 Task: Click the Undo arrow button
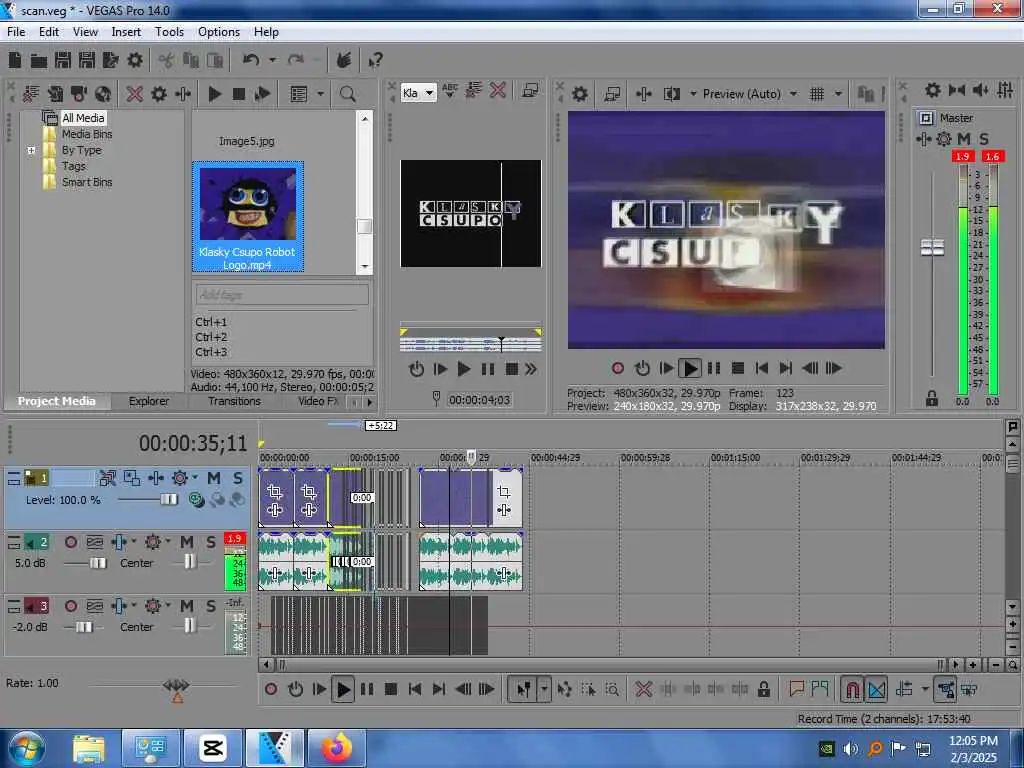click(x=251, y=60)
